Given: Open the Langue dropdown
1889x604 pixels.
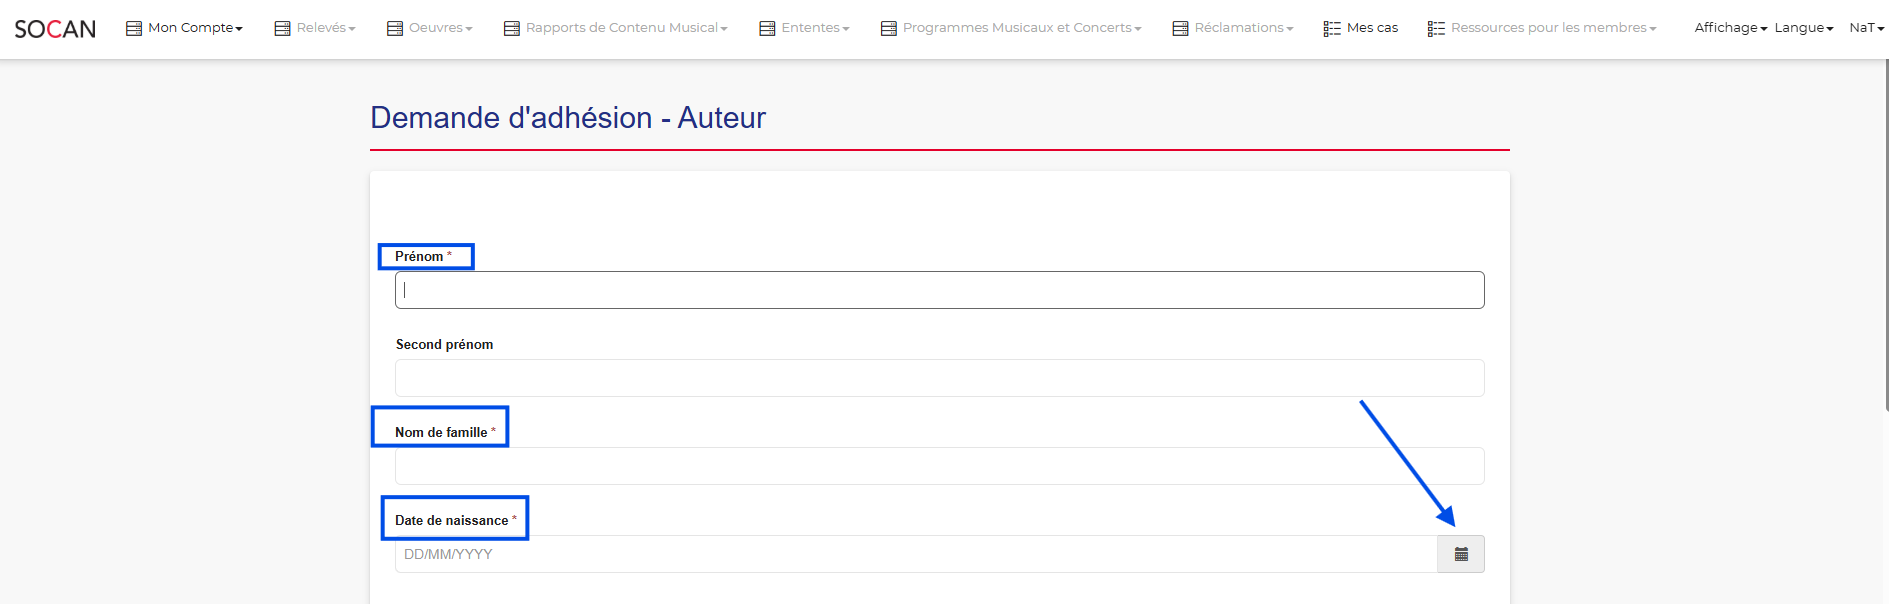Looking at the screenshot, I should [x=1803, y=28].
